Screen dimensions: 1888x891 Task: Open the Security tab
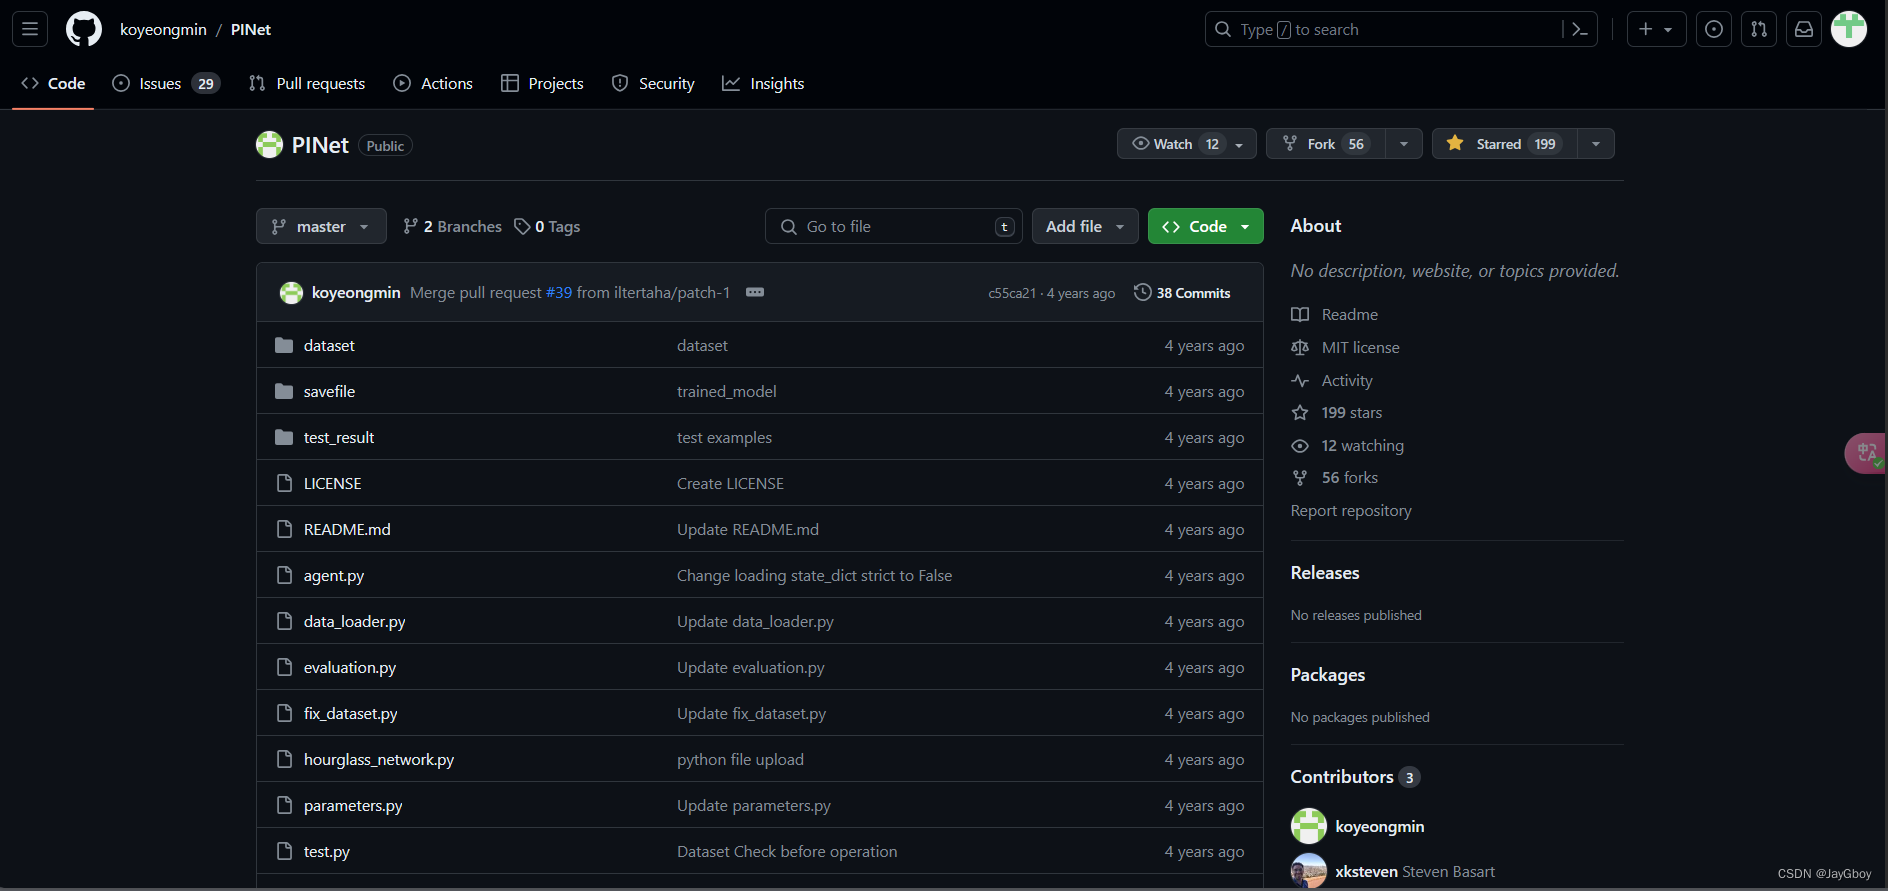point(653,83)
